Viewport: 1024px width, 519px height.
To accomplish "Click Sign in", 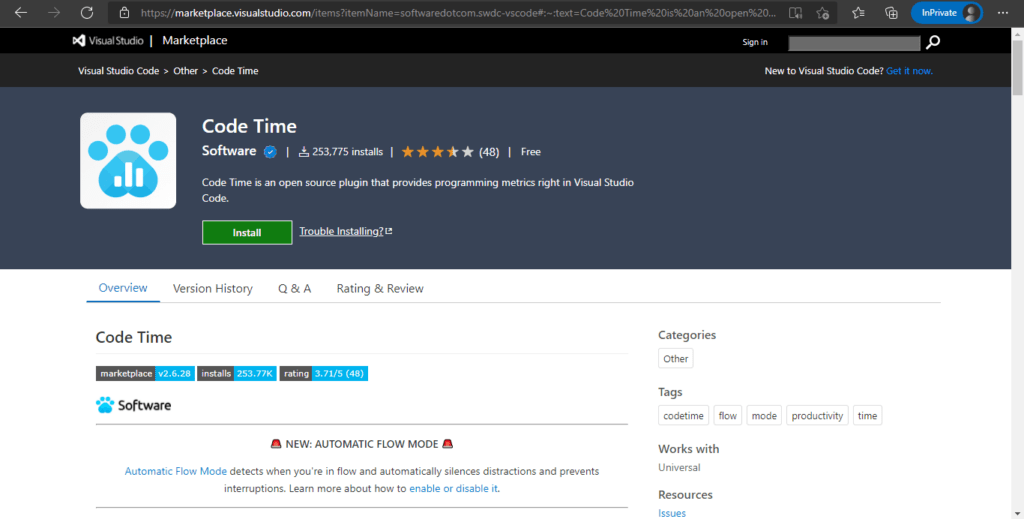I will [x=755, y=42].
